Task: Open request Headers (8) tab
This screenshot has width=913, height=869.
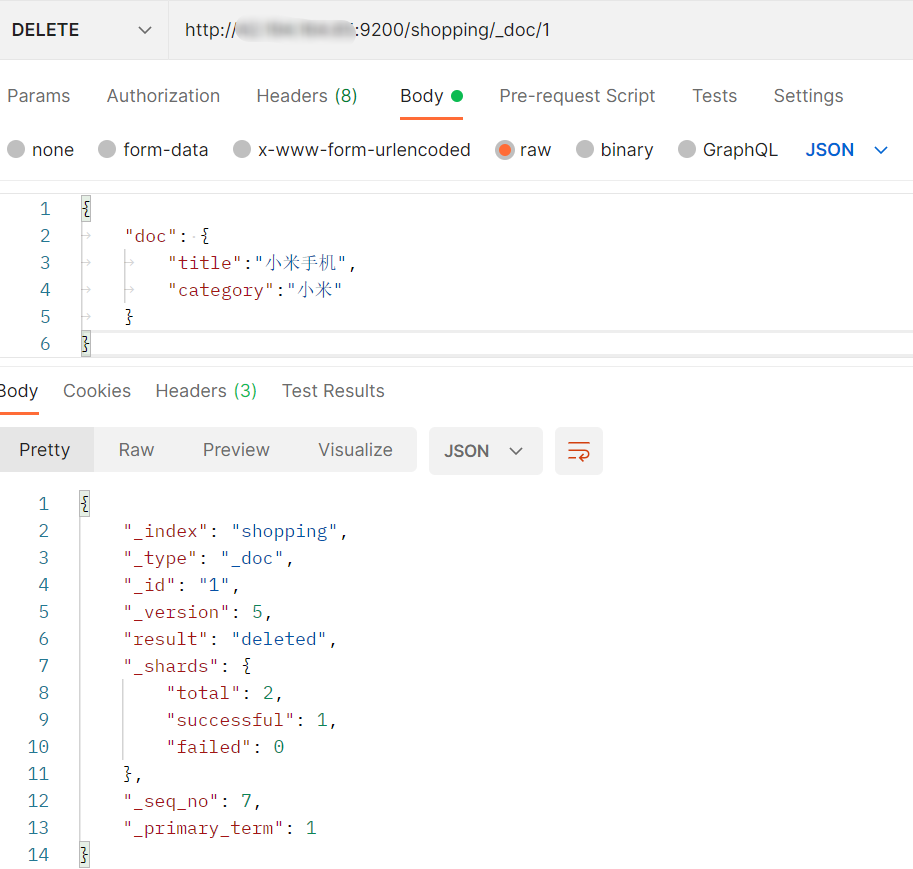Action: point(306,96)
